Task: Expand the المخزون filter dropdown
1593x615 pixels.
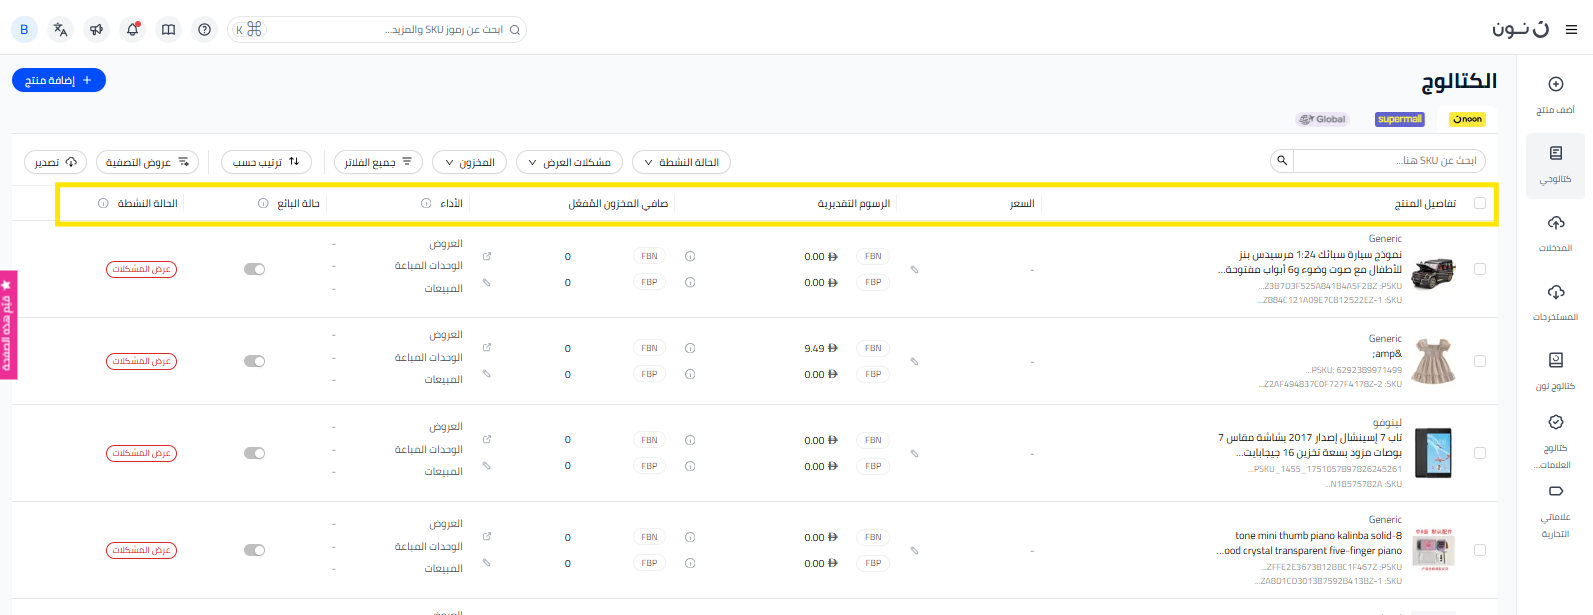Action: (469, 162)
